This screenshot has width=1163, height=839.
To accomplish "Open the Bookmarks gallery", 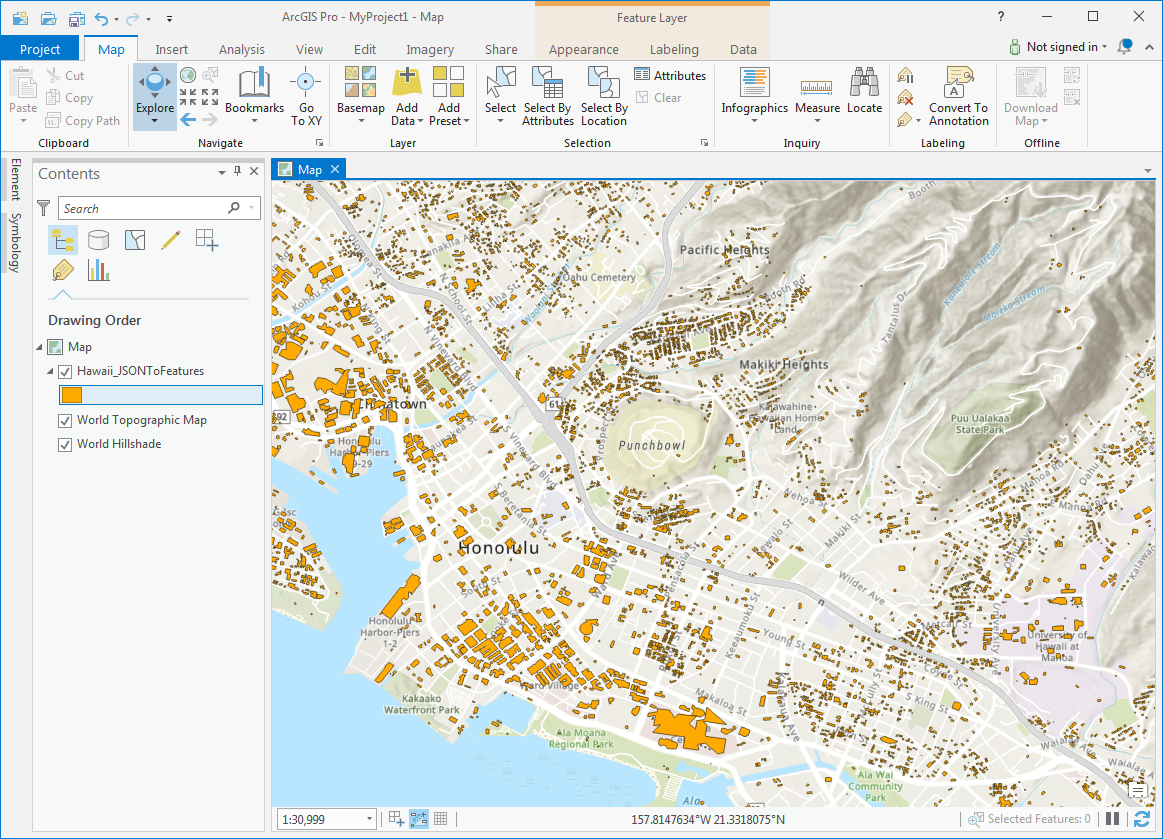I will coord(254,95).
